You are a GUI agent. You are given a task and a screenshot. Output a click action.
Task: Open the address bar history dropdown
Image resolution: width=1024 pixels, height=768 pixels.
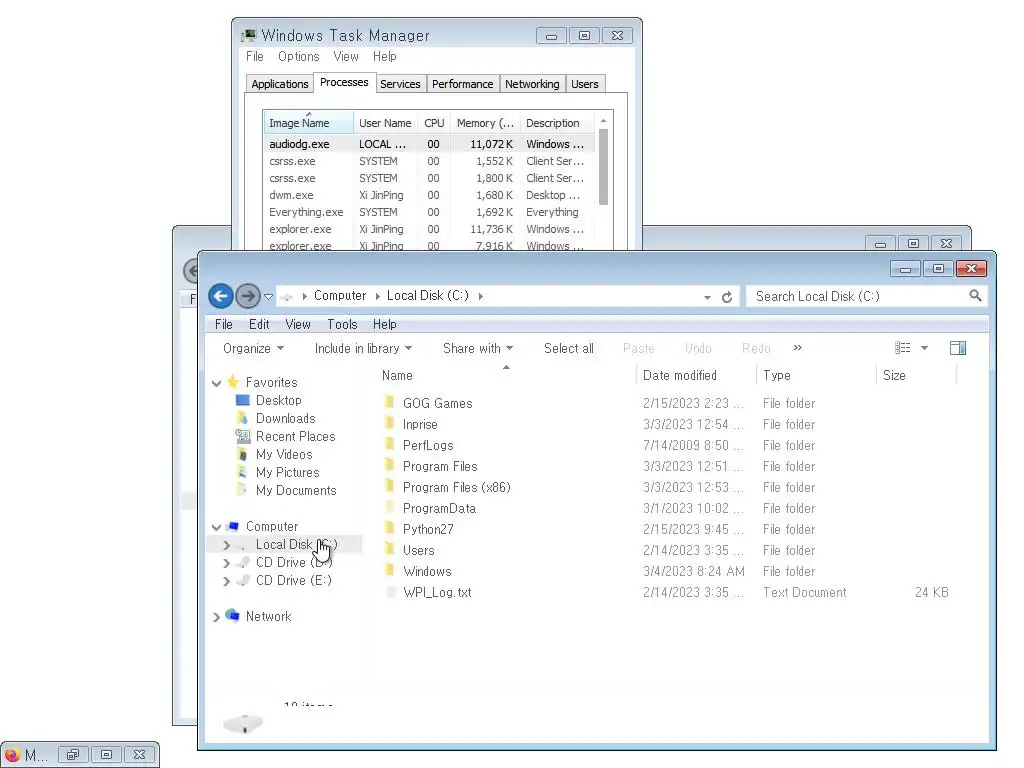click(707, 297)
